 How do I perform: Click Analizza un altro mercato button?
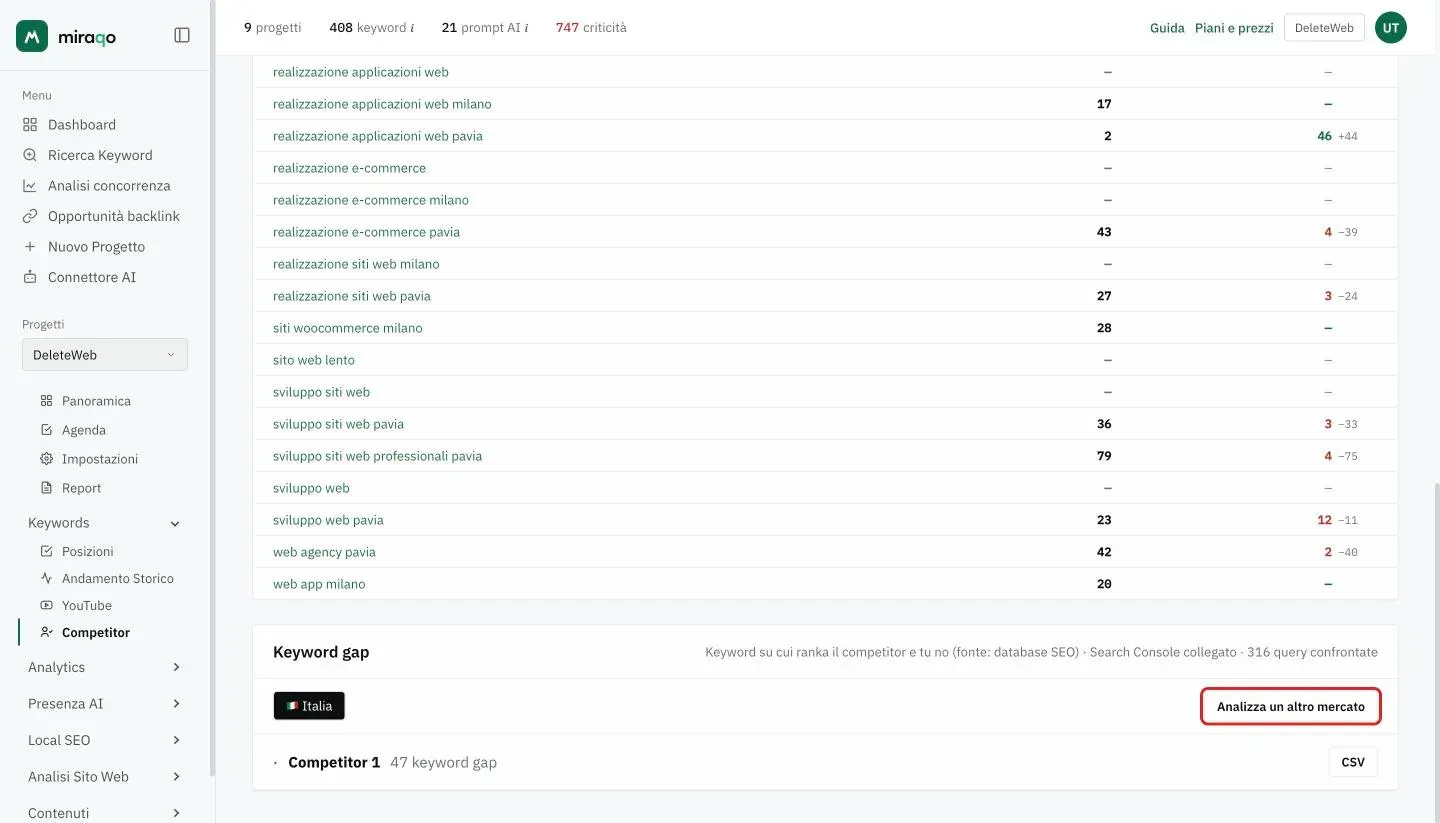coord(1291,706)
